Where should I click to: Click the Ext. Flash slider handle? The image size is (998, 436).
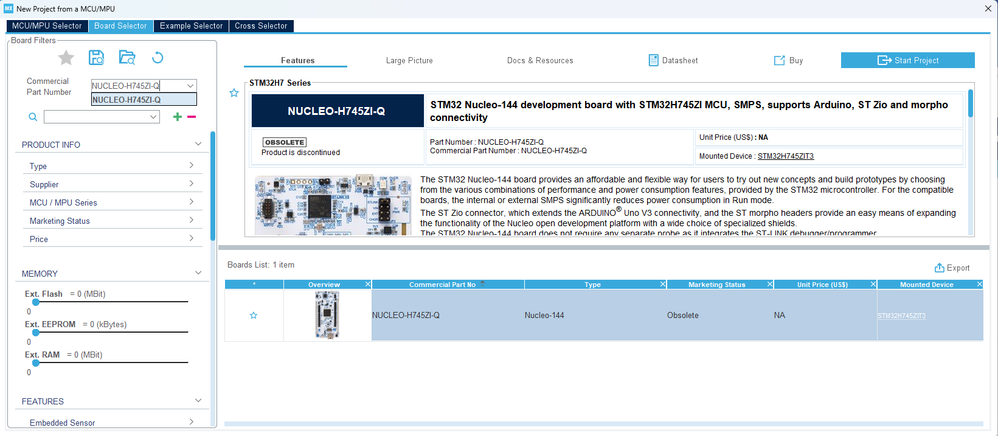(x=36, y=302)
